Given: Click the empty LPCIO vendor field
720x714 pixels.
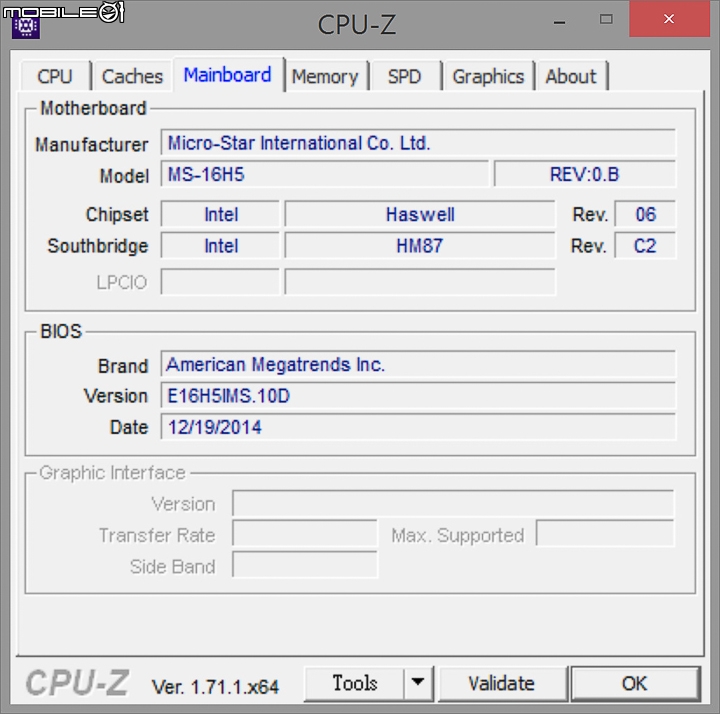Looking at the screenshot, I should [220, 281].
